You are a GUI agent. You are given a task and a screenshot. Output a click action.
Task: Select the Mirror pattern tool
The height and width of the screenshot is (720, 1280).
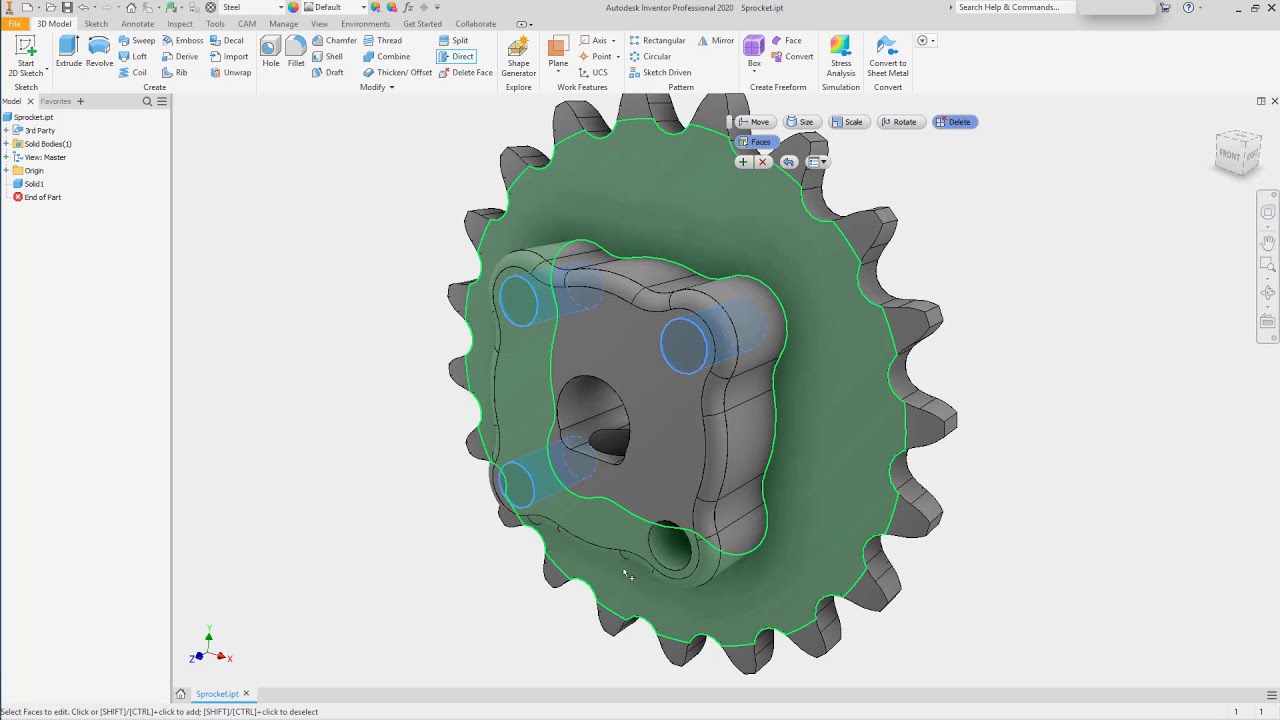tap(716, 41)
